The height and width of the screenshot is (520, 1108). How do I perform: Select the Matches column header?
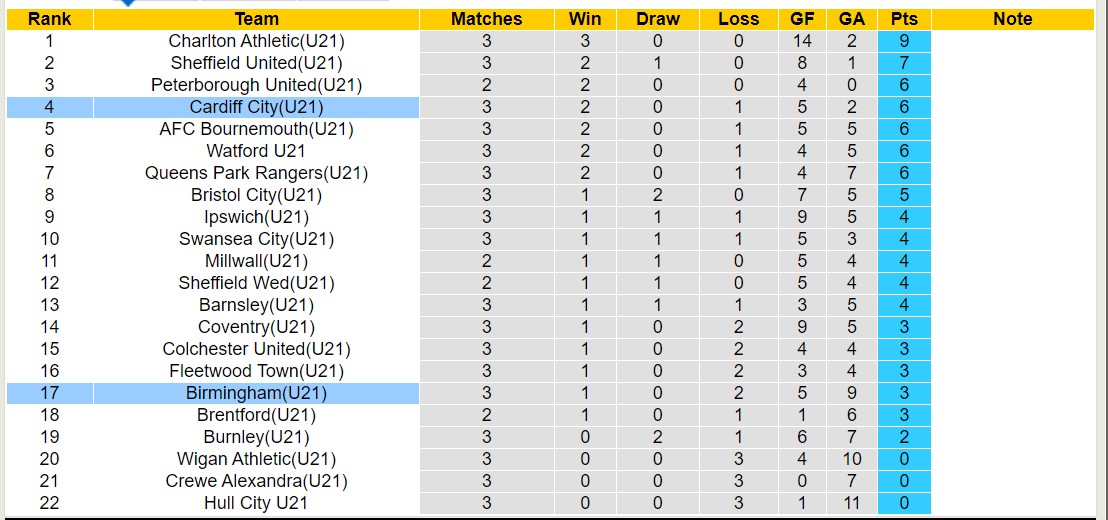486,19
